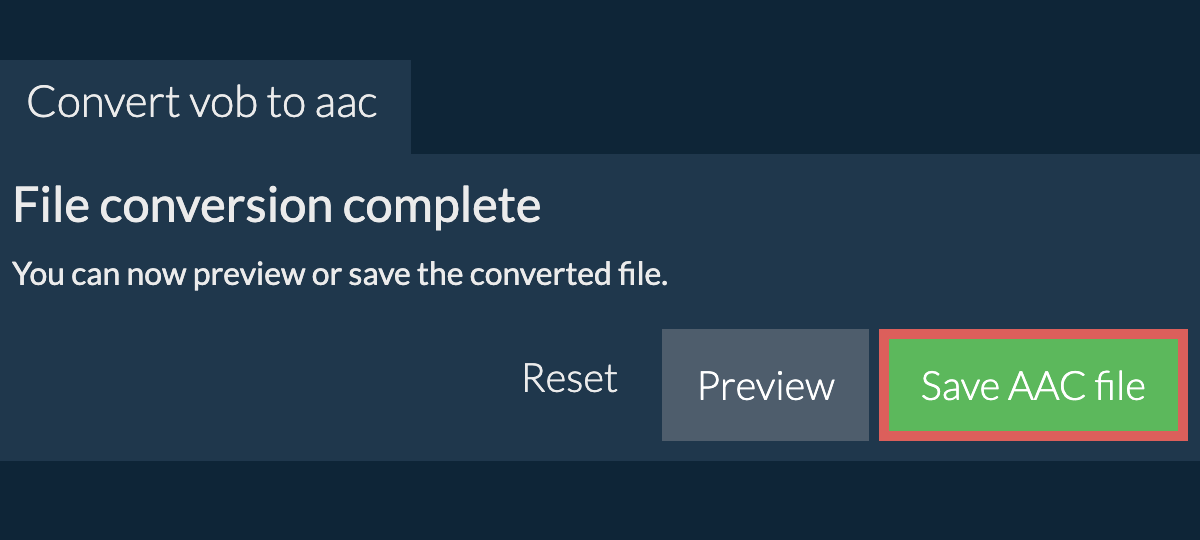Play a preview of the conversion result

click(x=765, y=386)
